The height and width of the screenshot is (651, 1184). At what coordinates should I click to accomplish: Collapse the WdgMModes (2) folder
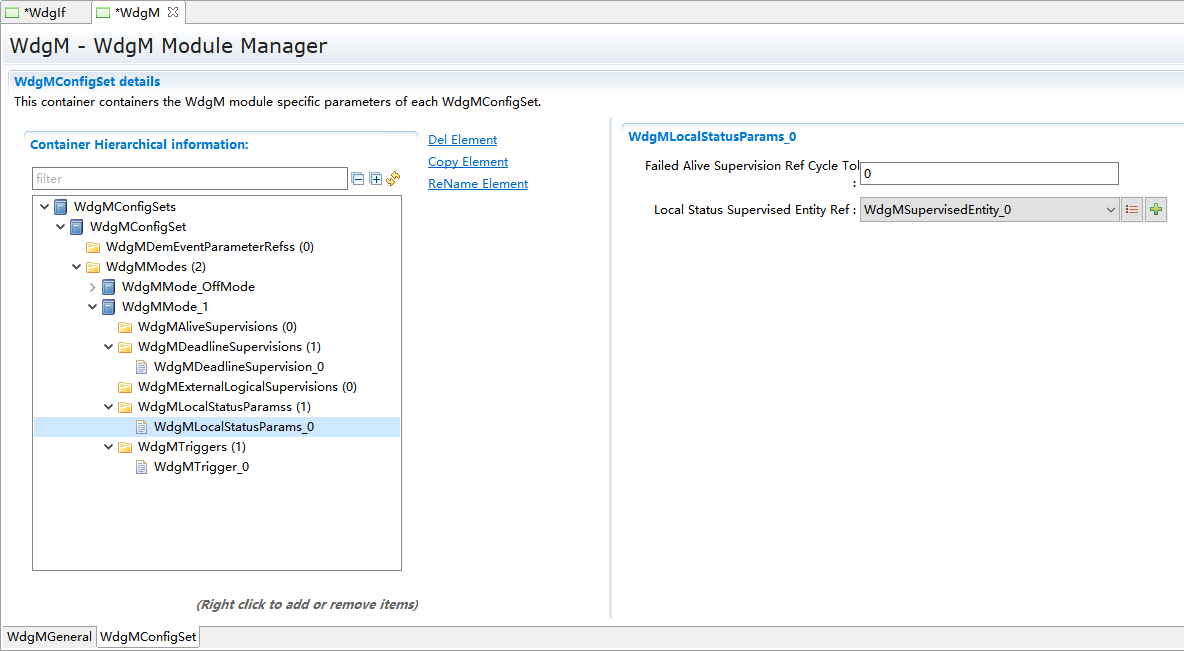coord(76,267)
